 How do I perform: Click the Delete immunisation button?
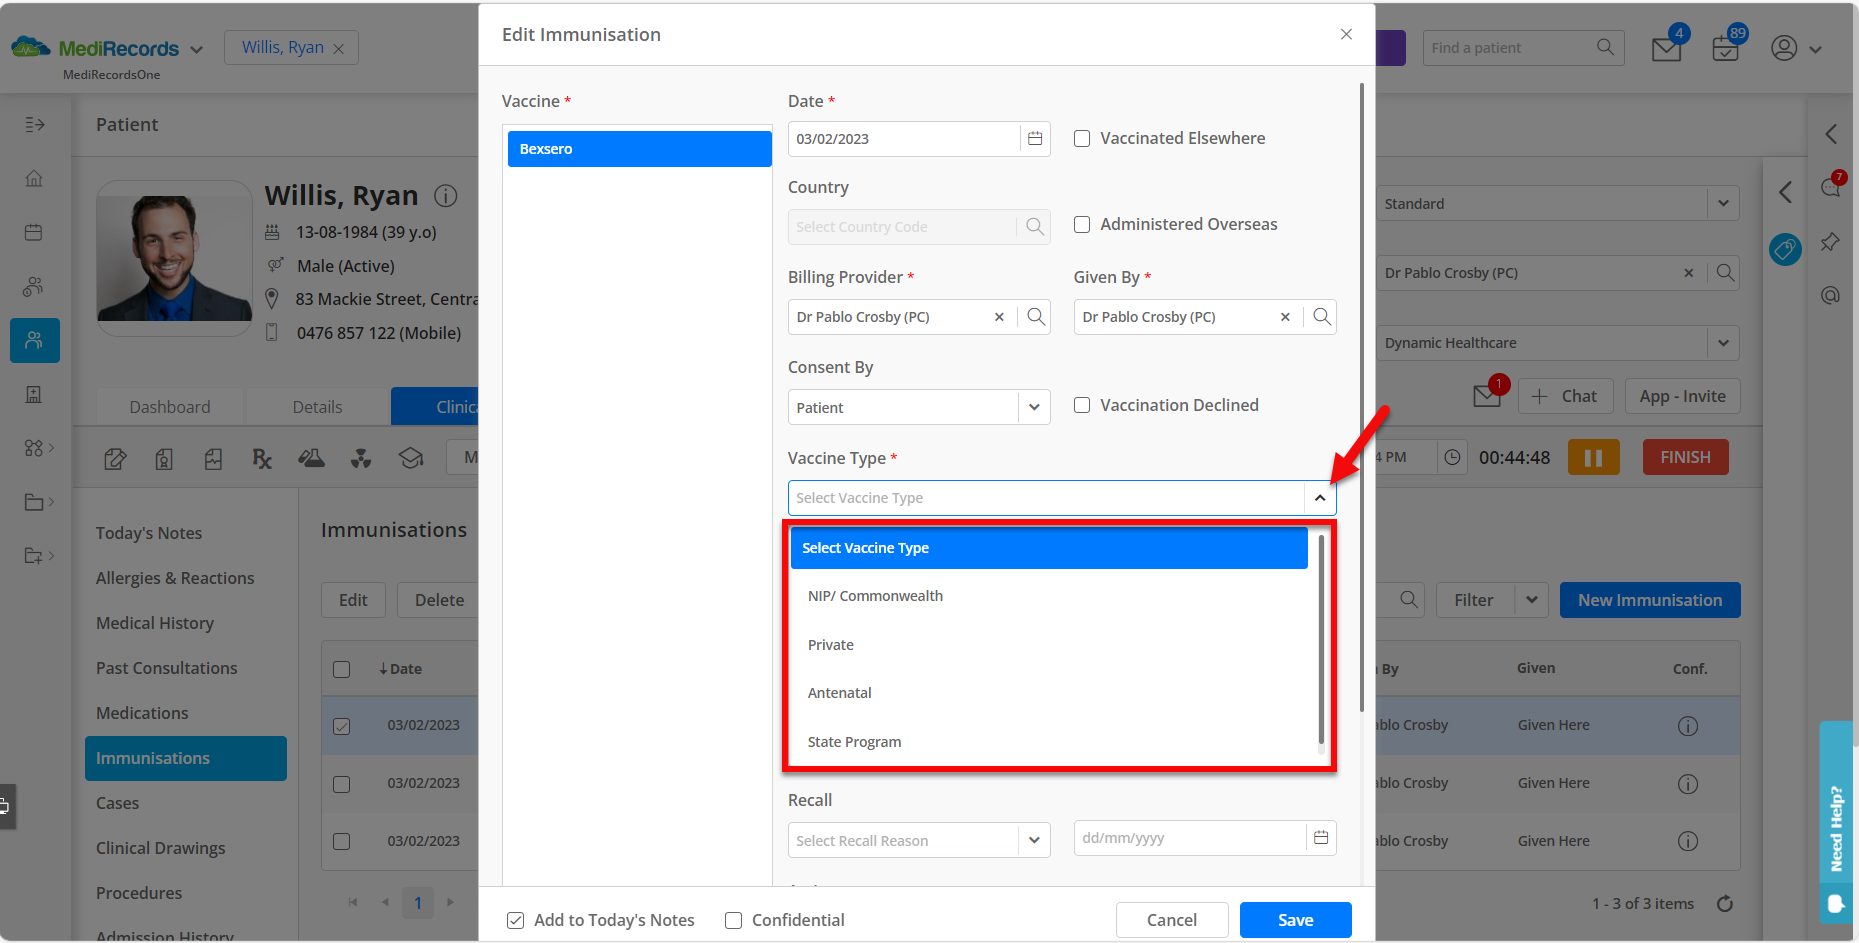[x=439, y=600]
